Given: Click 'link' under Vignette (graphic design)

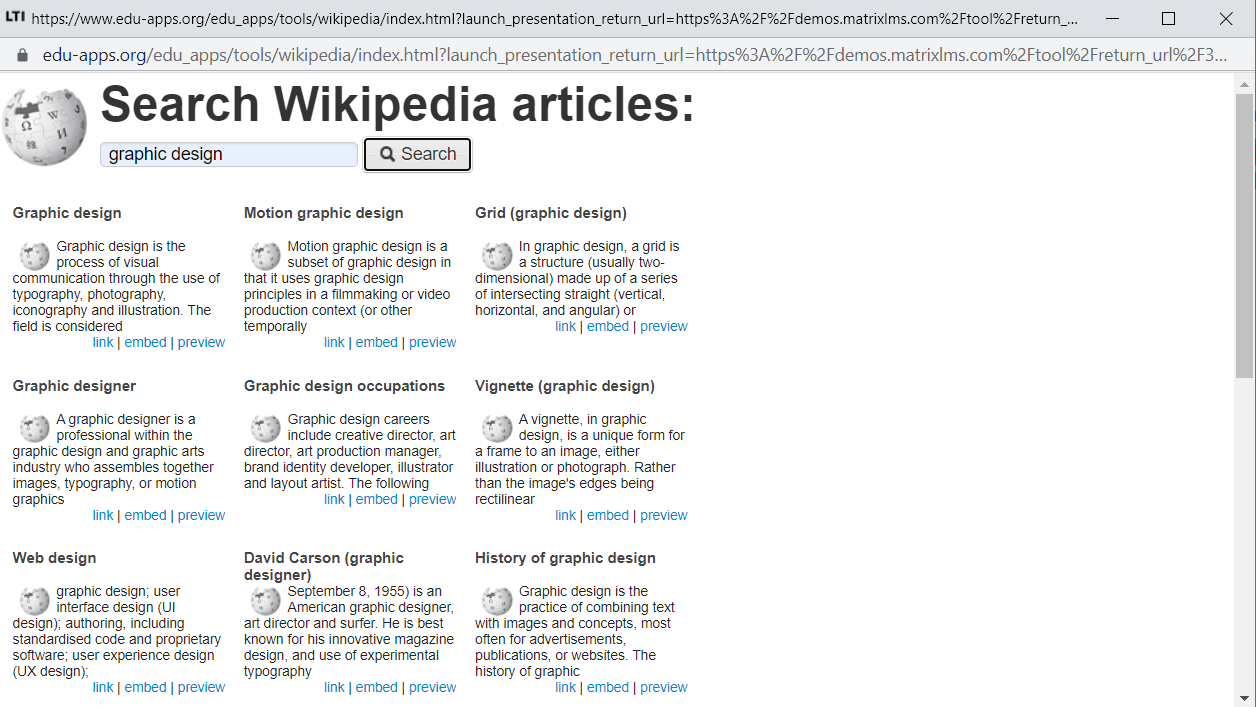Looking at the screenshot, I should 565,515.
